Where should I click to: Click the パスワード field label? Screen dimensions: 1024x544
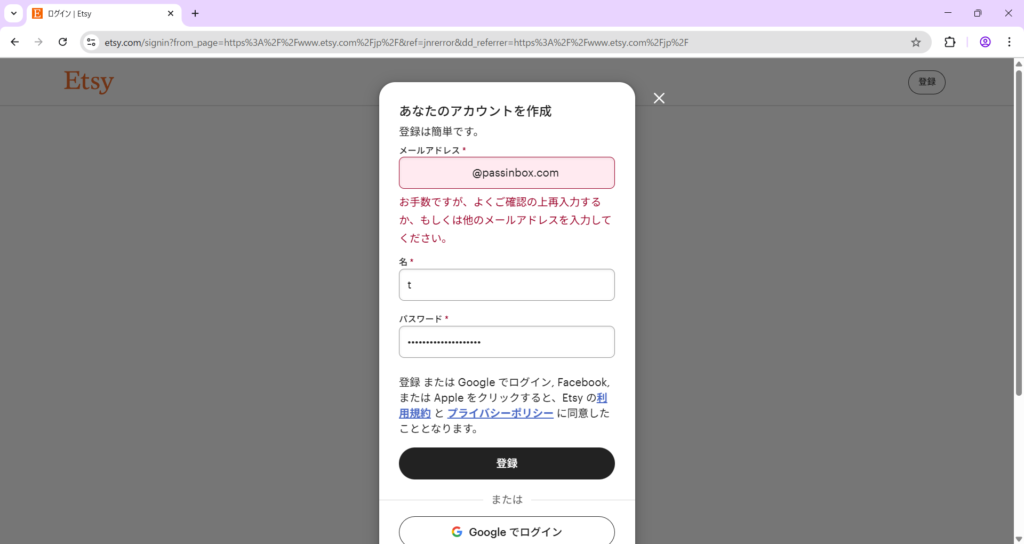(x=421, y=319)
